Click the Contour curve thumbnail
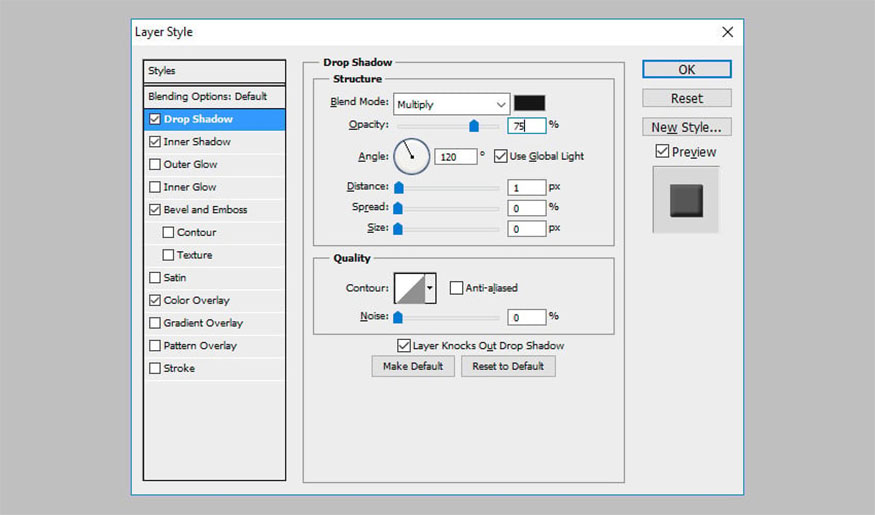Screen dimensions: 875x515 click(x=409, y=288)
